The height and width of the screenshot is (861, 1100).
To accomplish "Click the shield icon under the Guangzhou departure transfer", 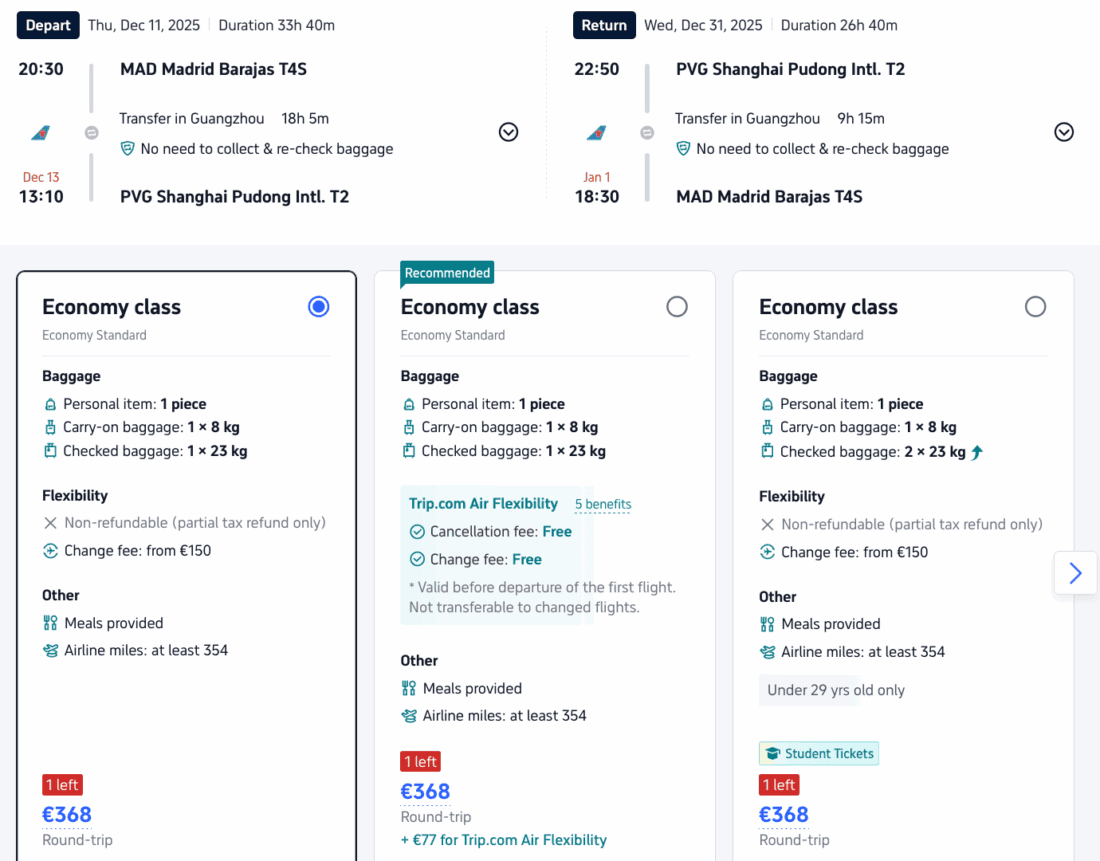I will tap(127, 149).
